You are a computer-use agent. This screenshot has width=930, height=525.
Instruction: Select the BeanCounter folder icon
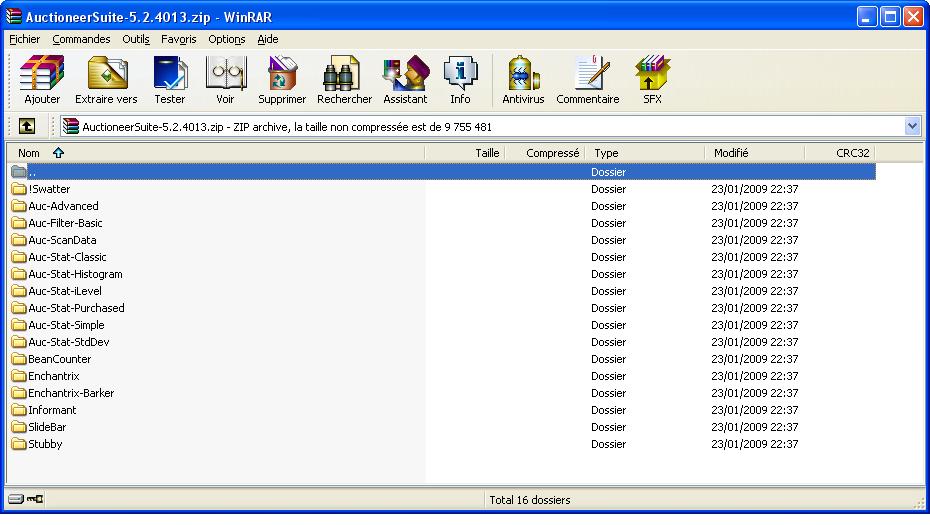coord(19,359)
